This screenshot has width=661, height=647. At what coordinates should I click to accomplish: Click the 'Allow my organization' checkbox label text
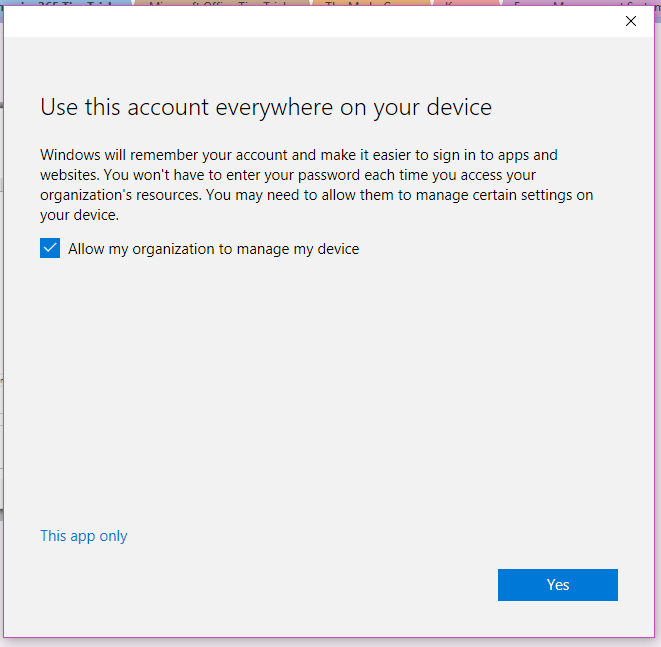tap(213, 249)
